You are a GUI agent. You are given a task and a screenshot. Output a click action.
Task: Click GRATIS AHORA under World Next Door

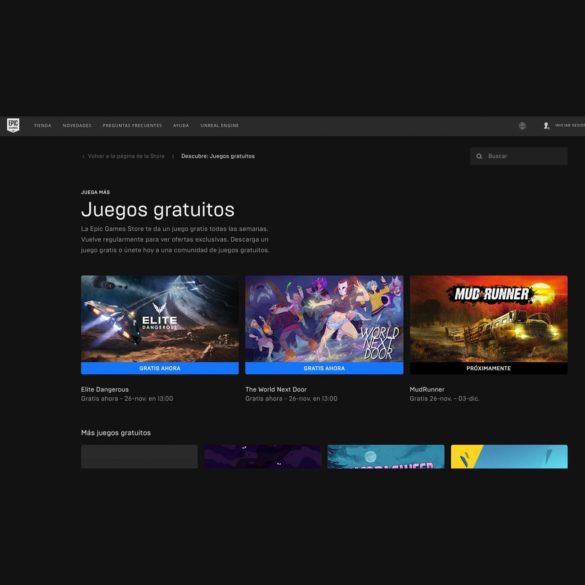pos(324,368)
